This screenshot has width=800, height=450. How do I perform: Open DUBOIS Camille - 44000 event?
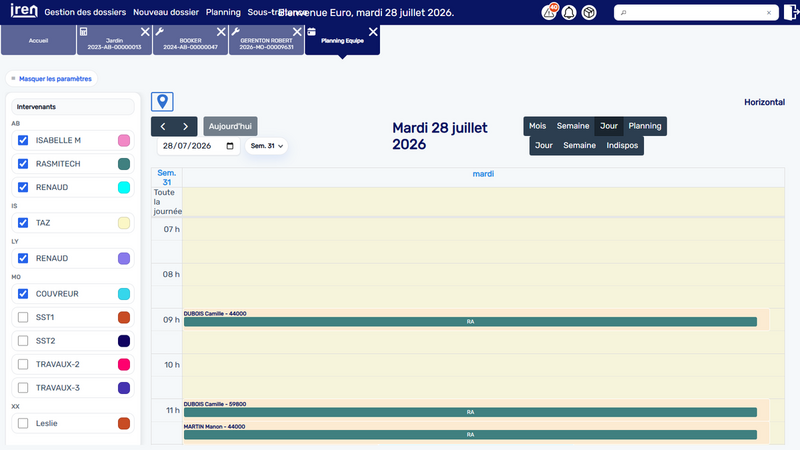476,319
